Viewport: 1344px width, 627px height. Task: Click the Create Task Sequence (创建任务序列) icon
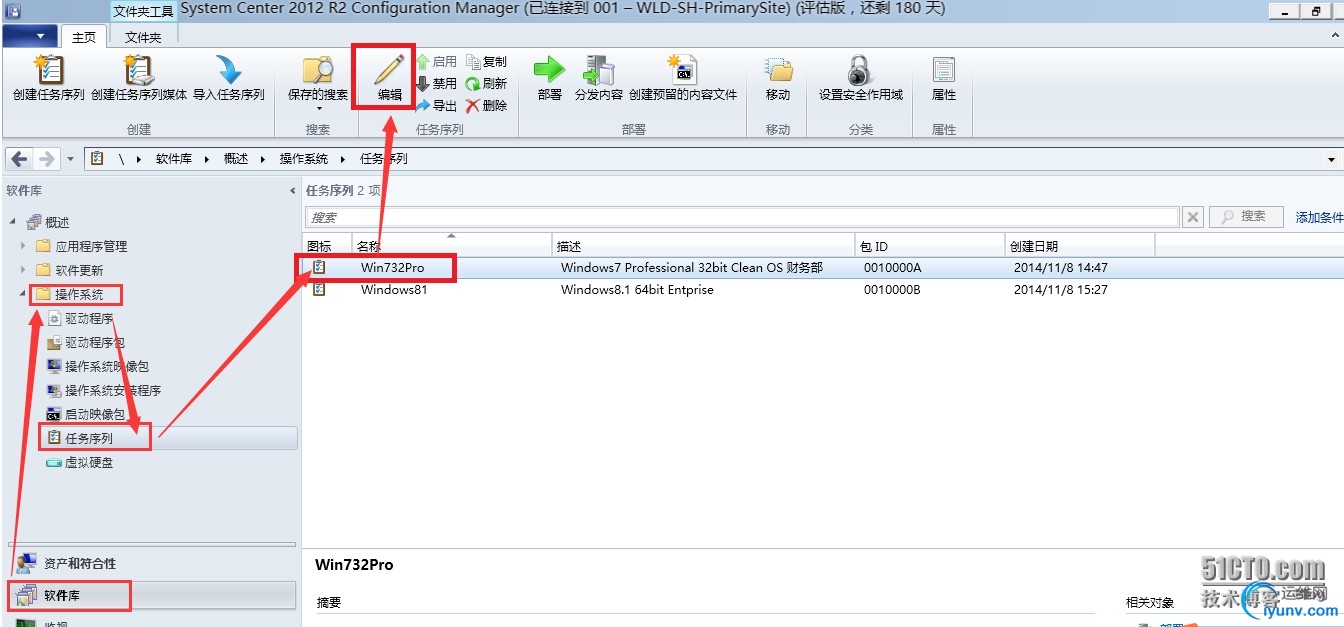click(48, 70)
